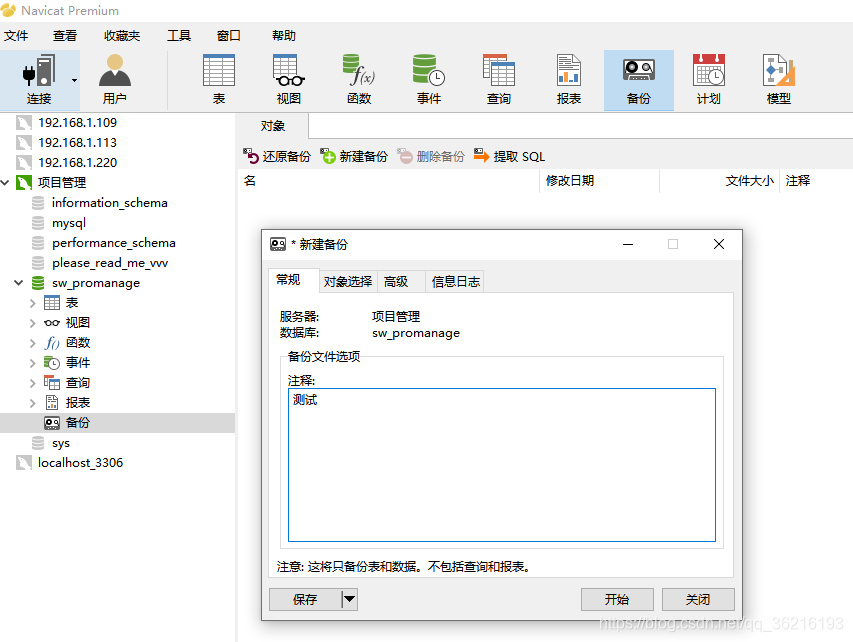Click the Connection (连接) toolbar icon
Screen dimensions: 853x642
click(39, 80)
